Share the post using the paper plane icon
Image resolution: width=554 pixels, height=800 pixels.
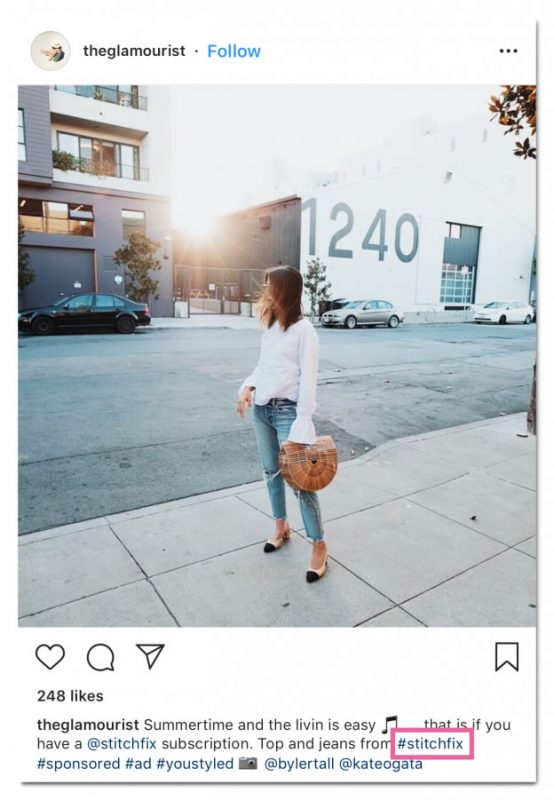150,656
